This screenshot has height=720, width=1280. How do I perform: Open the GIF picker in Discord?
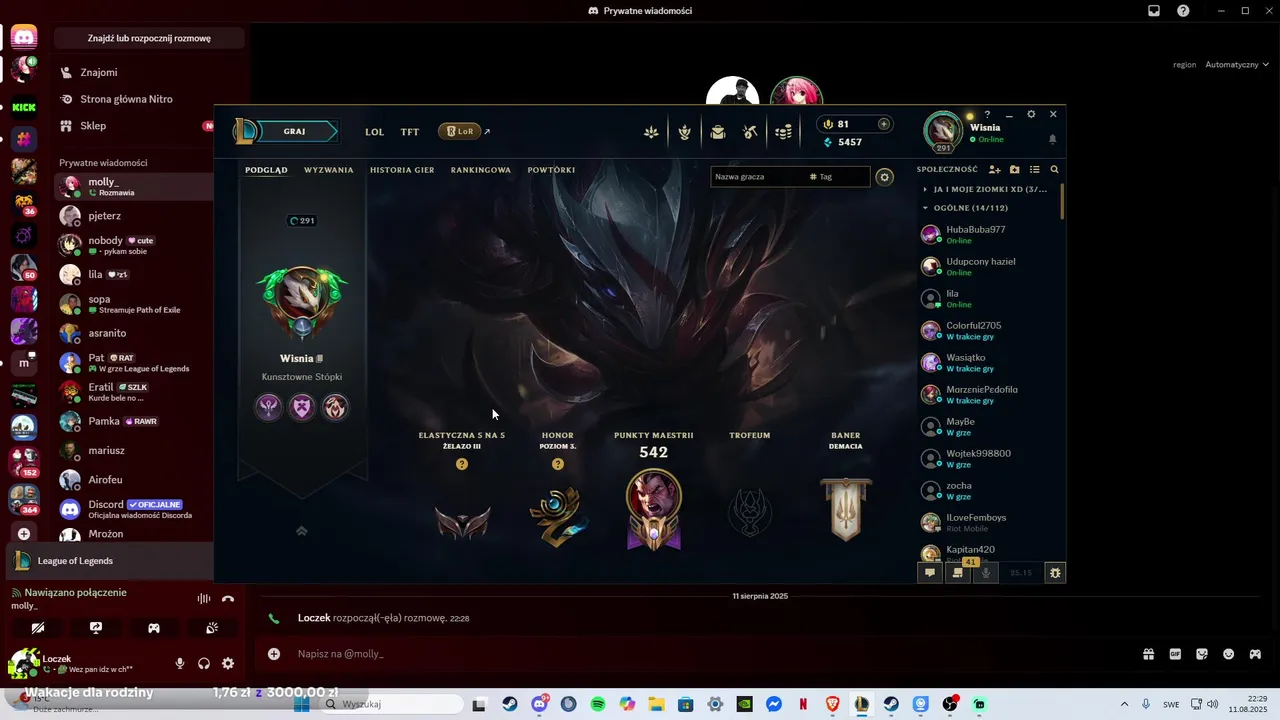(x=1175, y=654)
